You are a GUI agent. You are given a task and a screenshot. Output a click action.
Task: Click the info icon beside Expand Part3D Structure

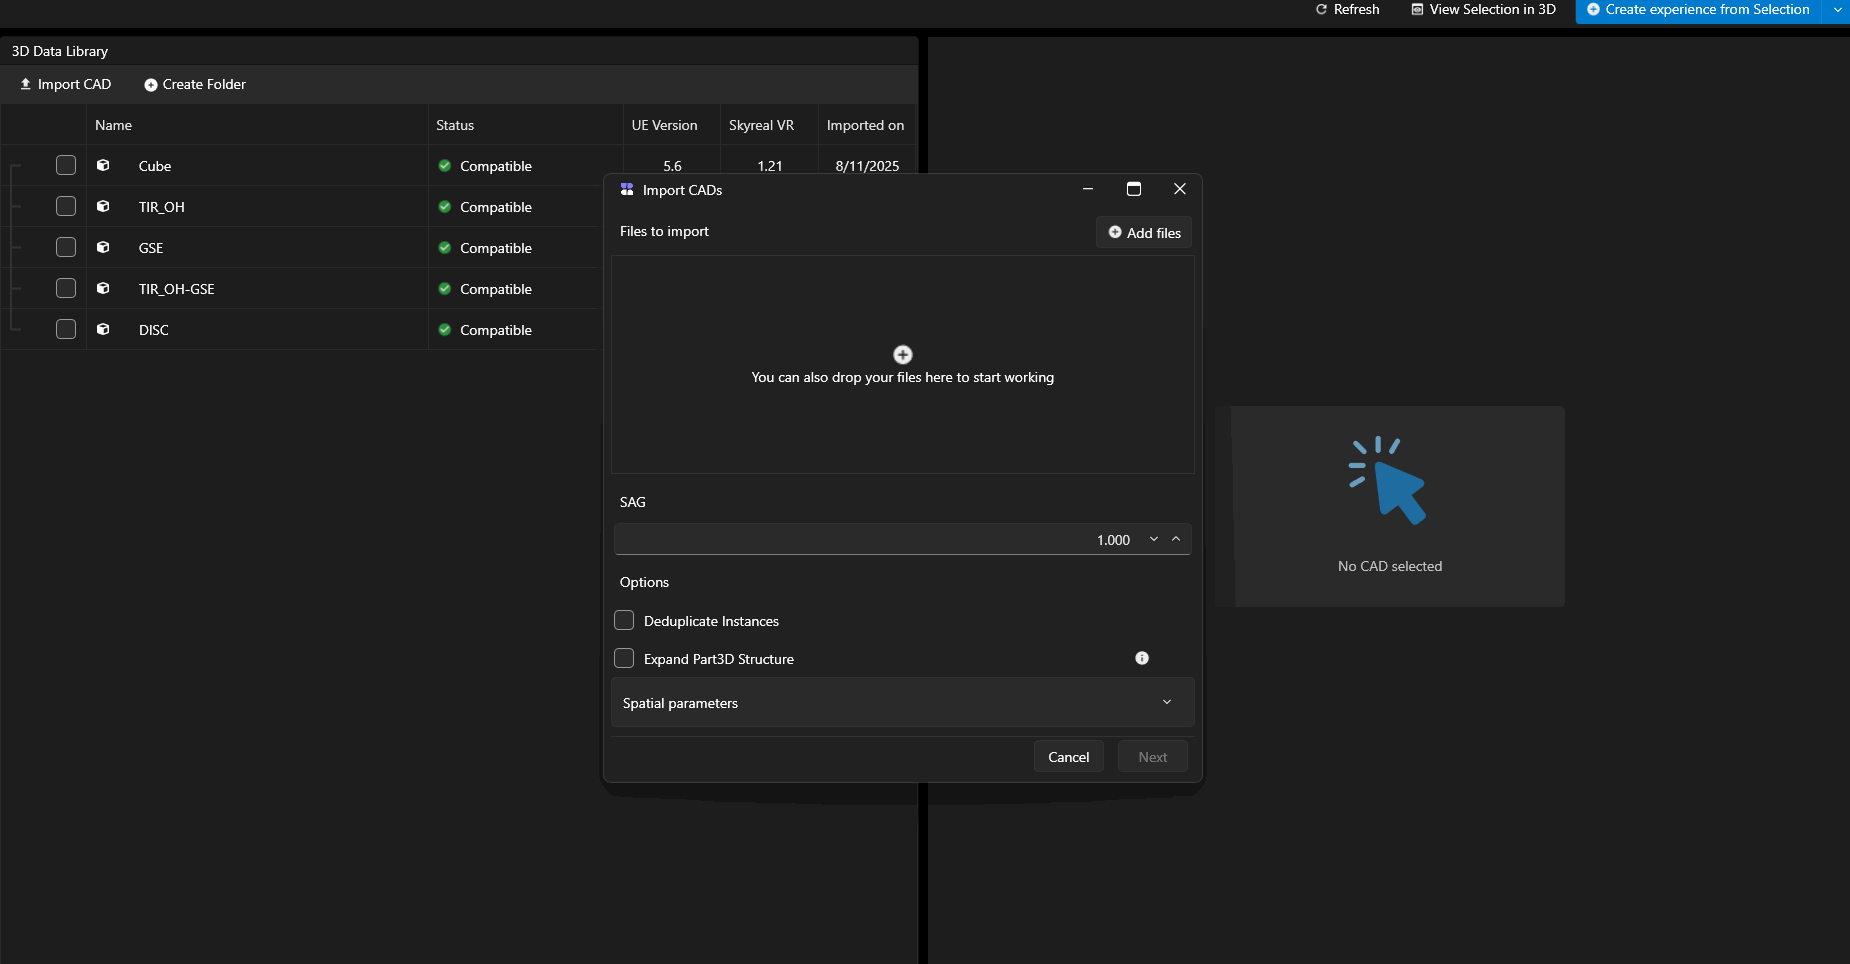1142,658
